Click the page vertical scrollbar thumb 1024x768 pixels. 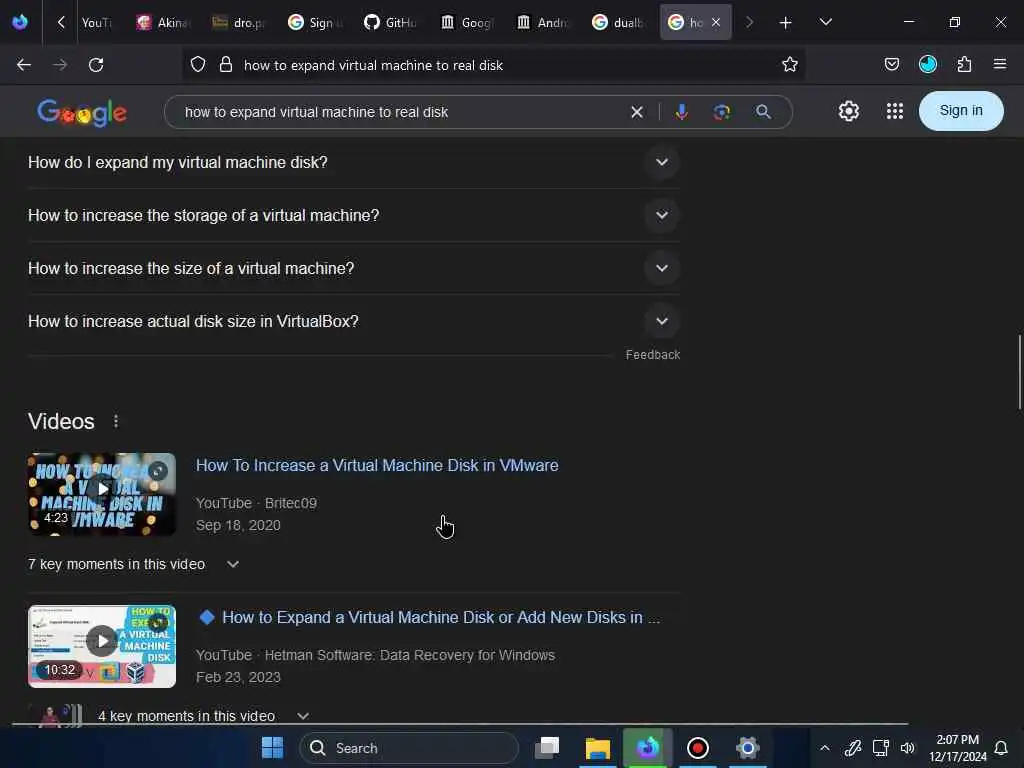click(x=1019, y=372)
